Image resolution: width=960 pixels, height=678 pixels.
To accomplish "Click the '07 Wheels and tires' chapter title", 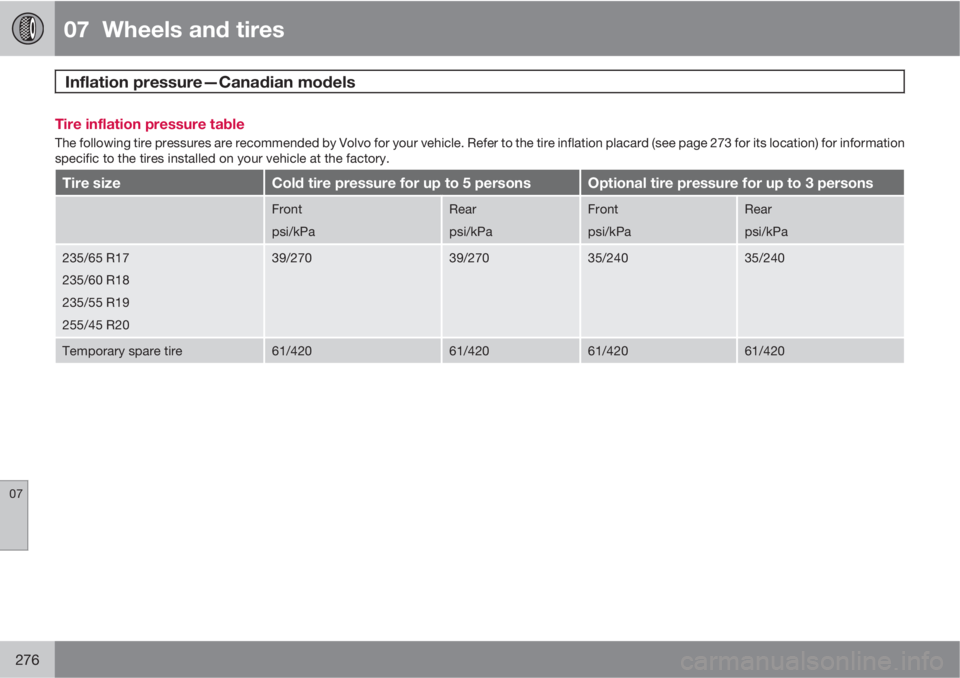I will tap(174, 29).
